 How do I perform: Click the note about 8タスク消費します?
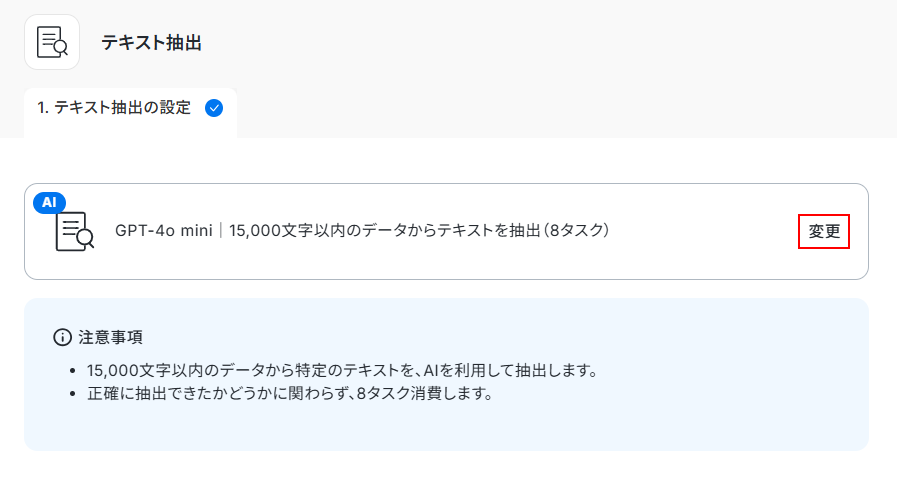290,392
